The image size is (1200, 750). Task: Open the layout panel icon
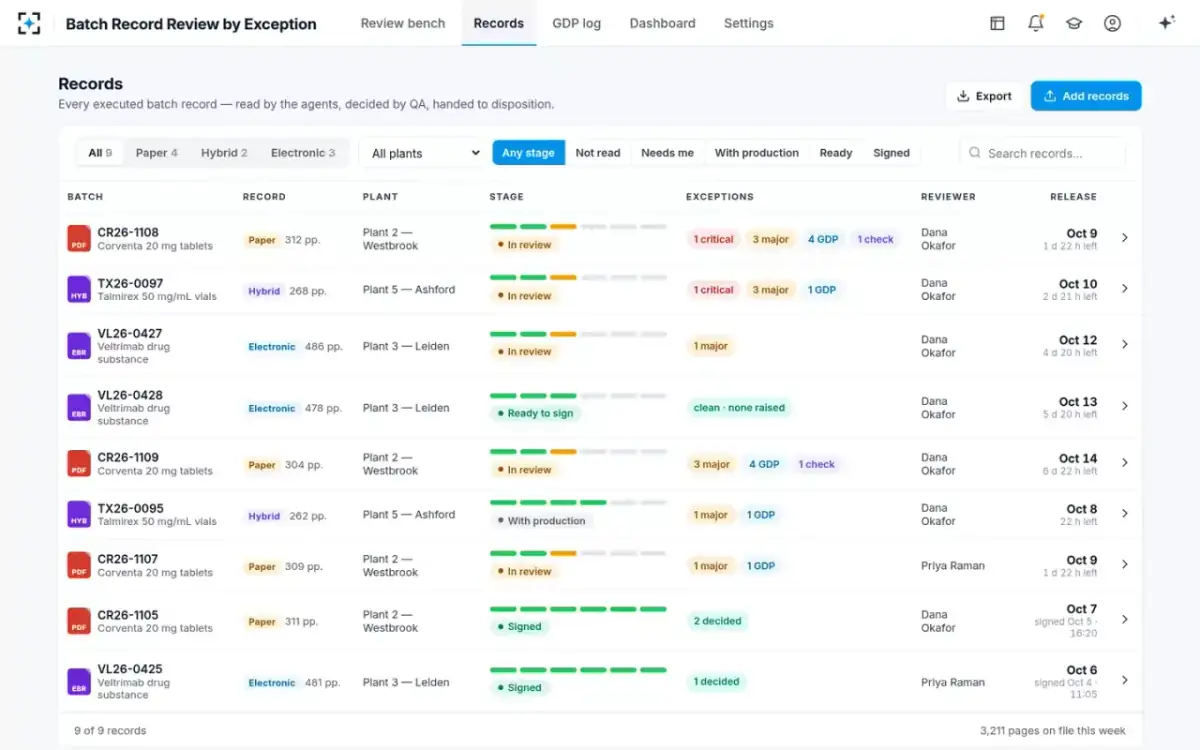(x=997, y=23)
